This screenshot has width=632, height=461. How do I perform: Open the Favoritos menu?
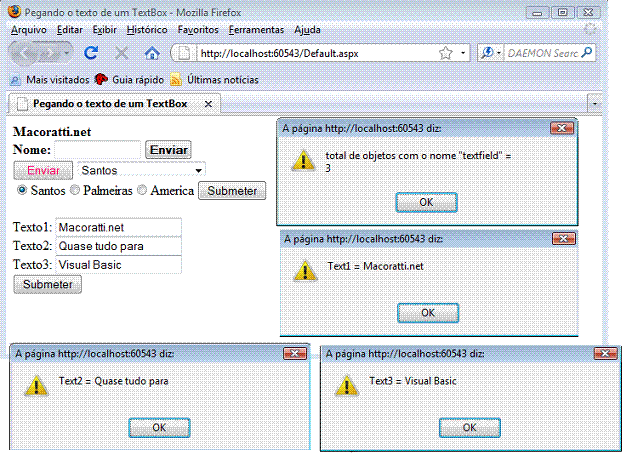coord(198,30)
